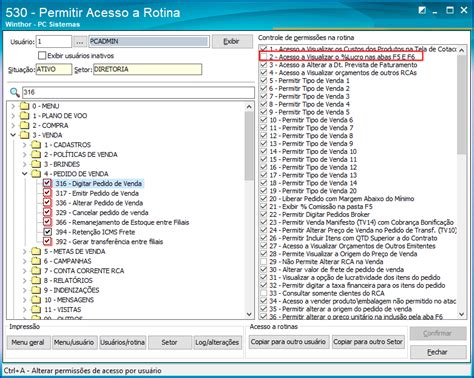Click the 3 - VENDA folder icon
This screenshot has width=474, height=378.
[24, 135]
